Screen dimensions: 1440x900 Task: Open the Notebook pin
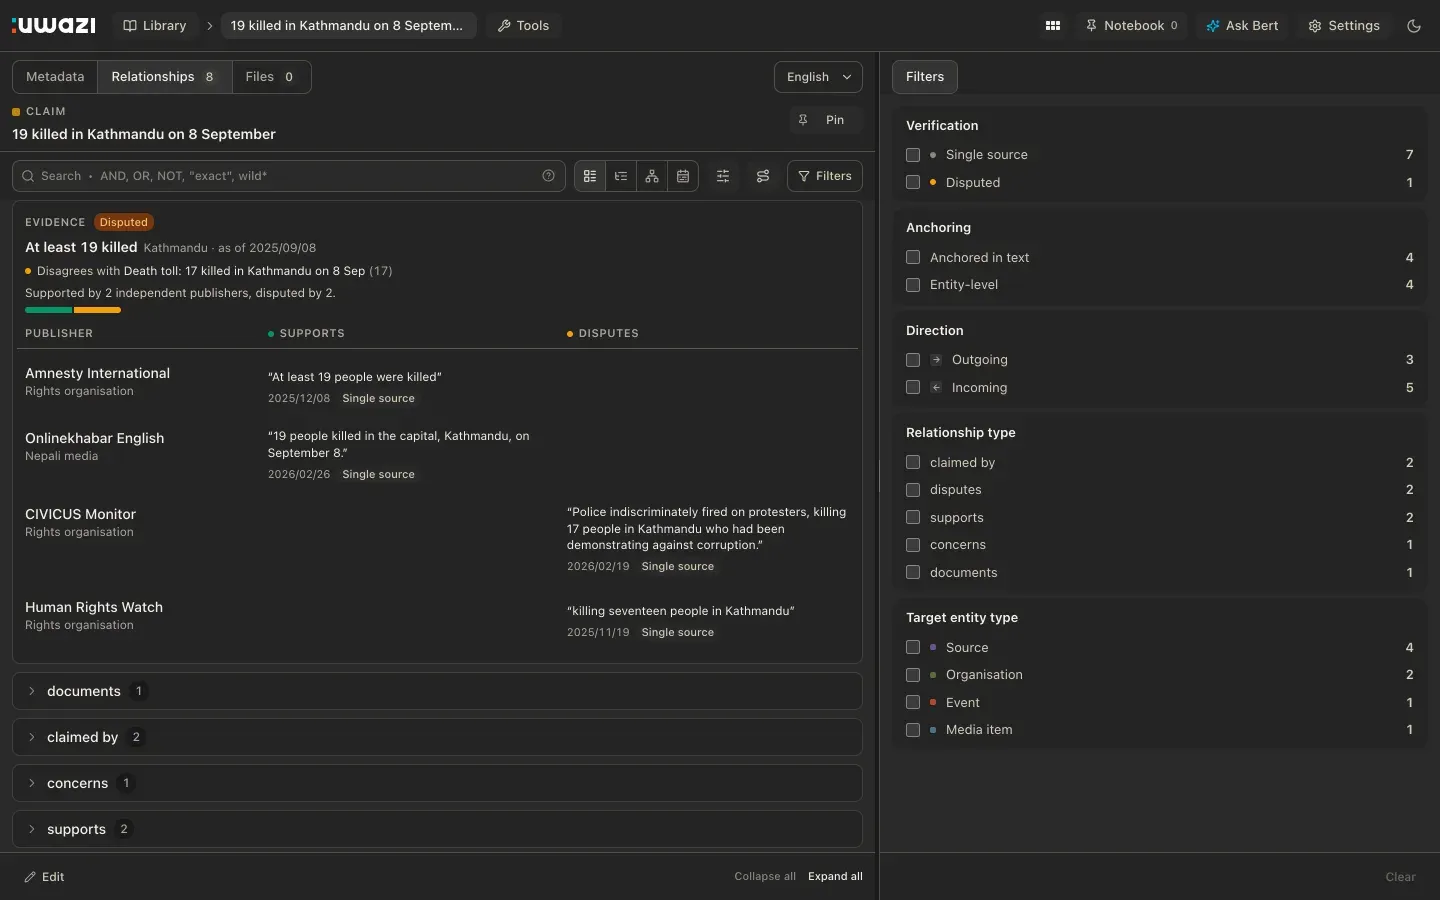(x=1132, y=26)
